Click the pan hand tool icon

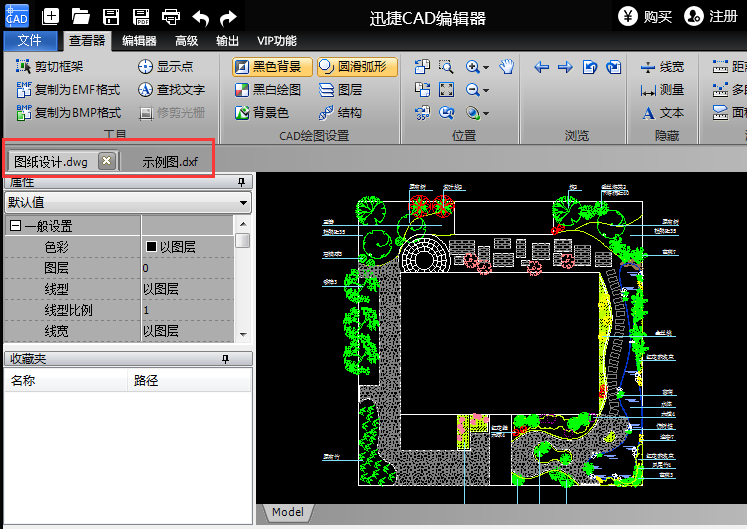[507, 67]
